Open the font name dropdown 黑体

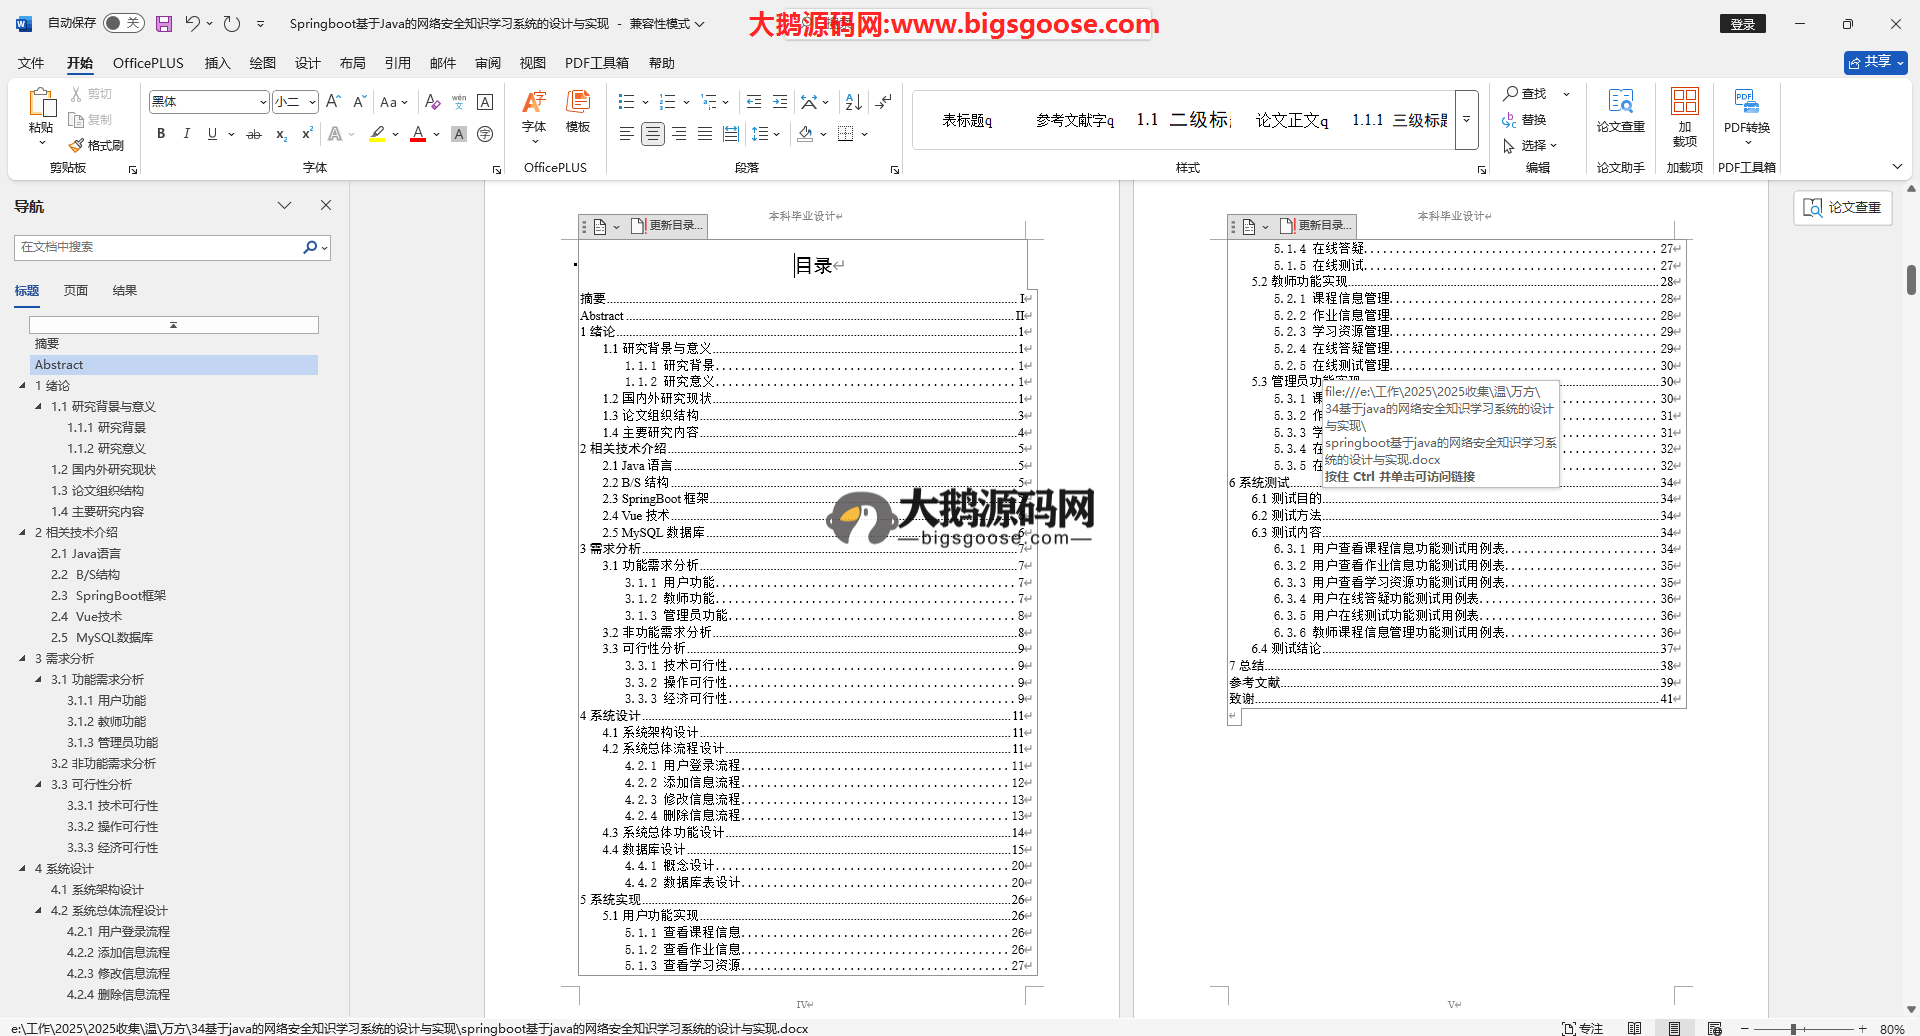(262, 102)
